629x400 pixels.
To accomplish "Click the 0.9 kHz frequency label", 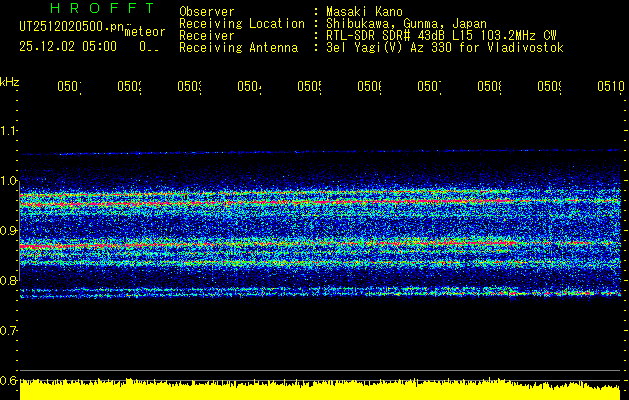I will coord(9,230).
